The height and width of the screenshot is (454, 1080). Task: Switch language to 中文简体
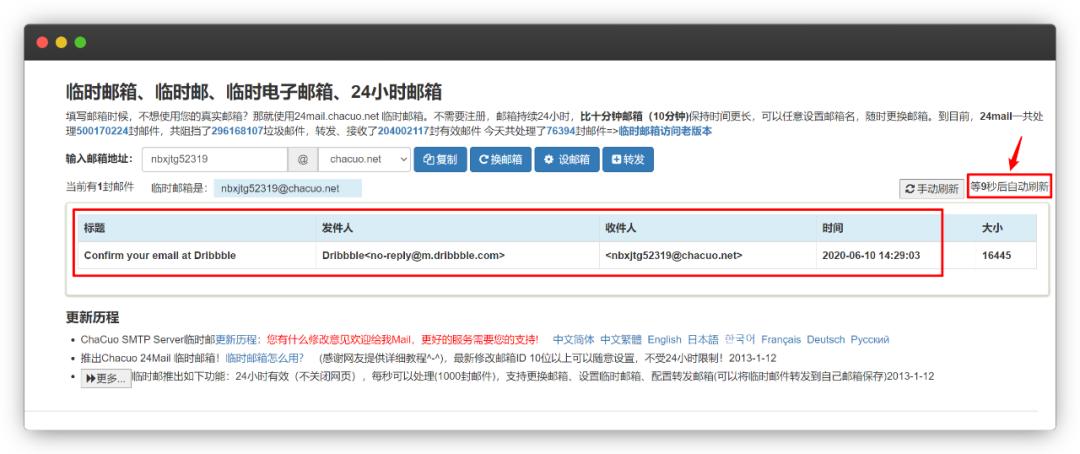tap(574, 340)
